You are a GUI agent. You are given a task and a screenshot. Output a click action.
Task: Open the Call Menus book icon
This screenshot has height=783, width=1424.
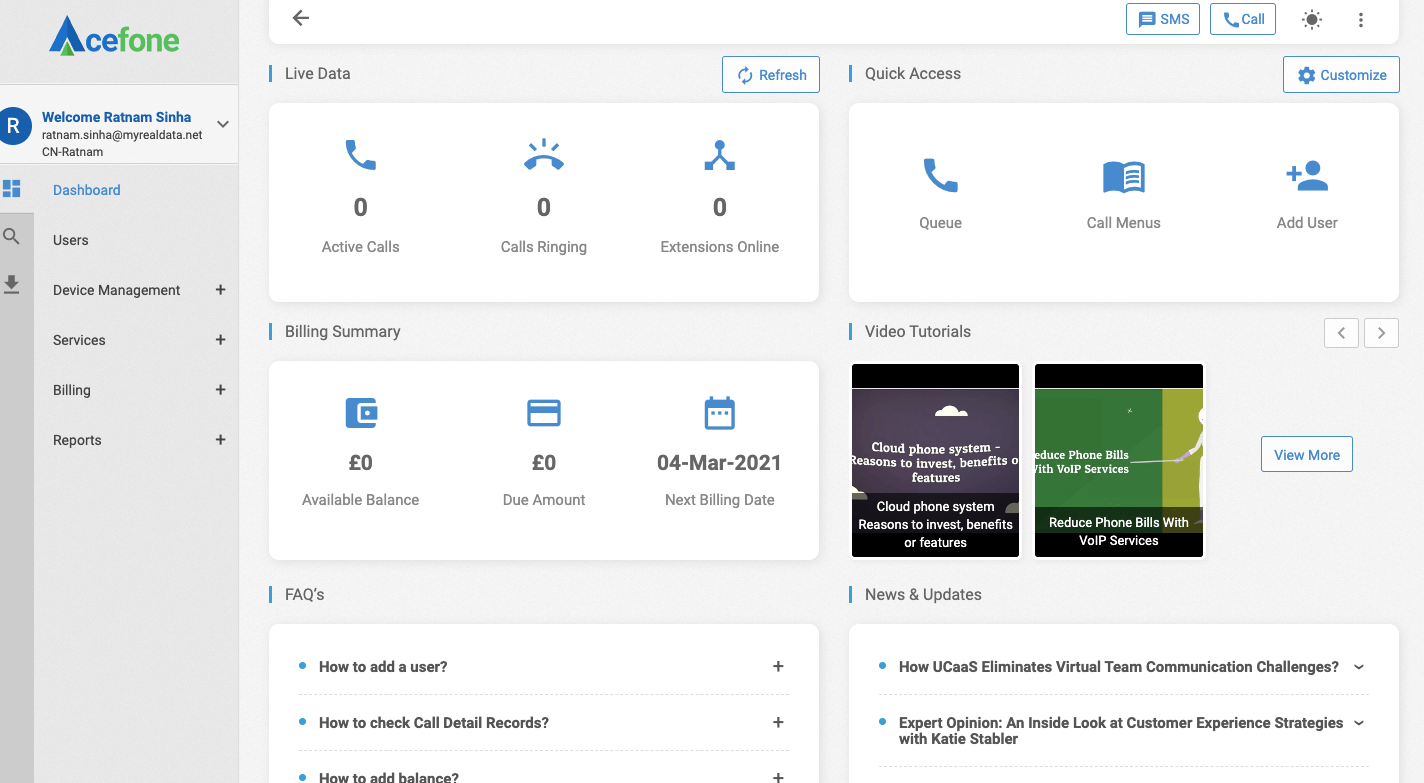(x=1123, y=177)
